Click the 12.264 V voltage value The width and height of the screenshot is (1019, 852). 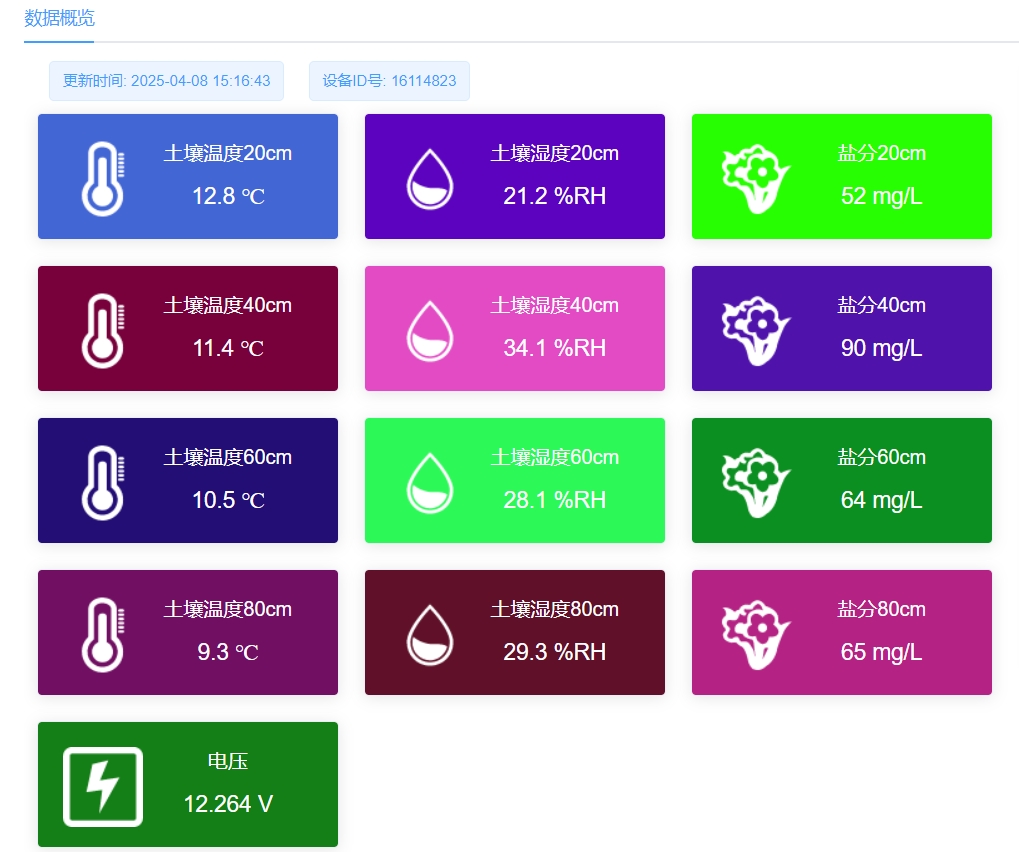click(228, 804)
